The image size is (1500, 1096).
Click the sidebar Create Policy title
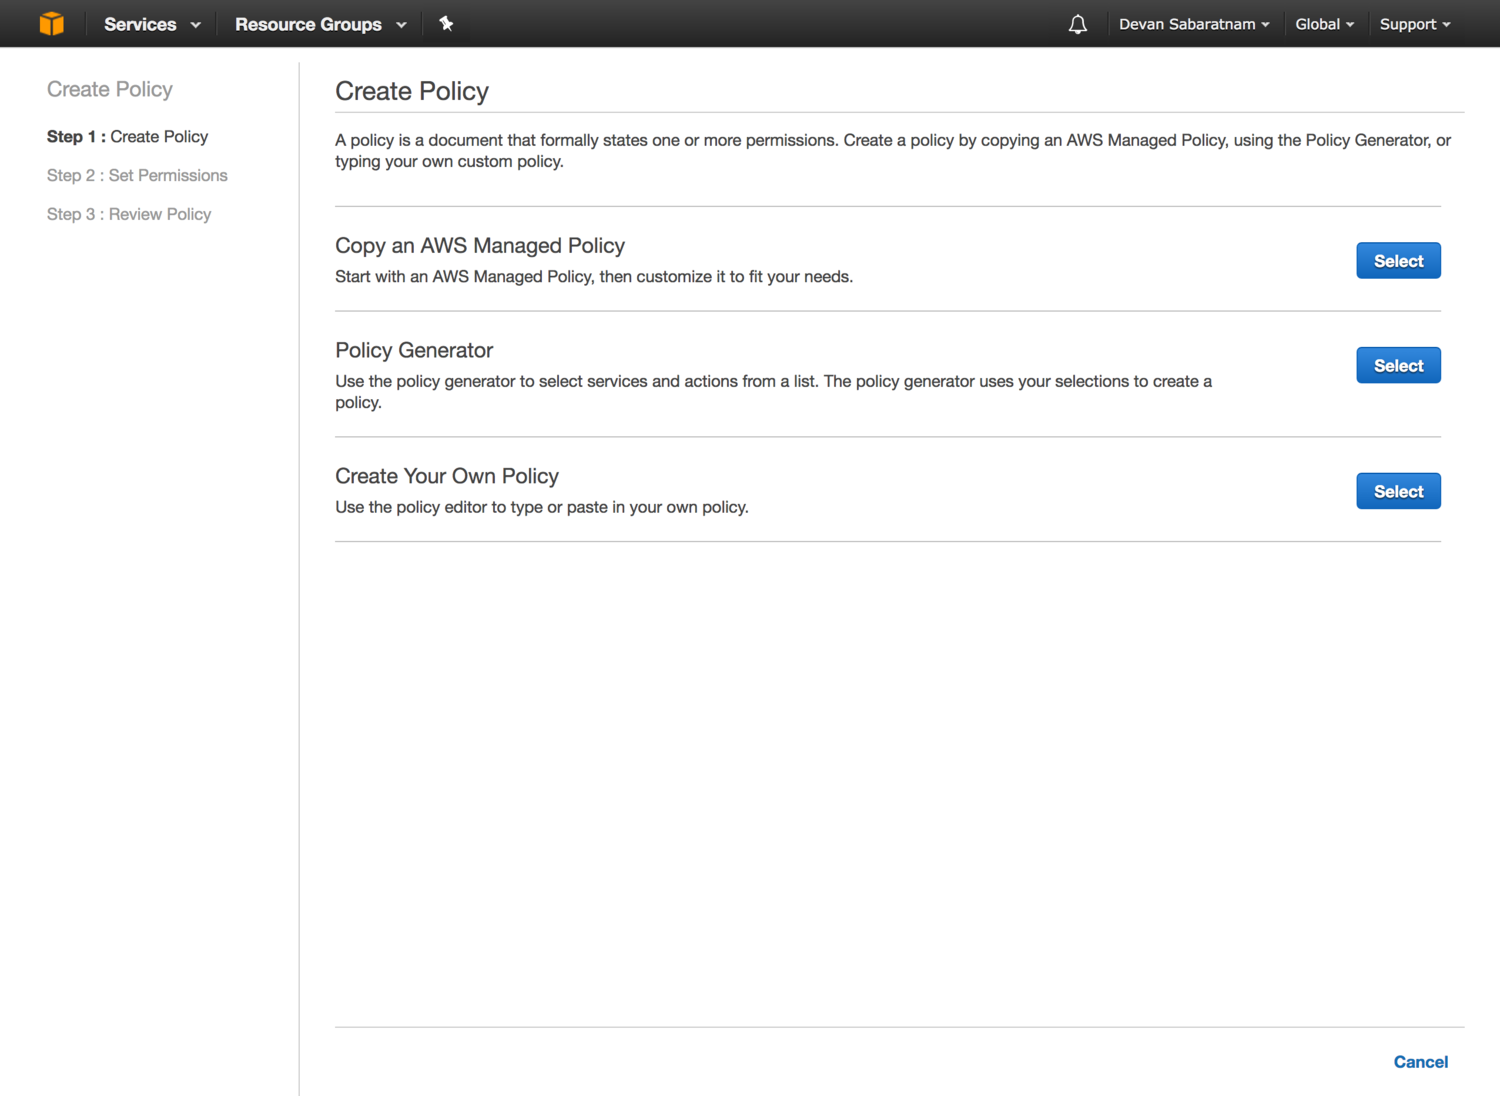click(x=110, y=90)
